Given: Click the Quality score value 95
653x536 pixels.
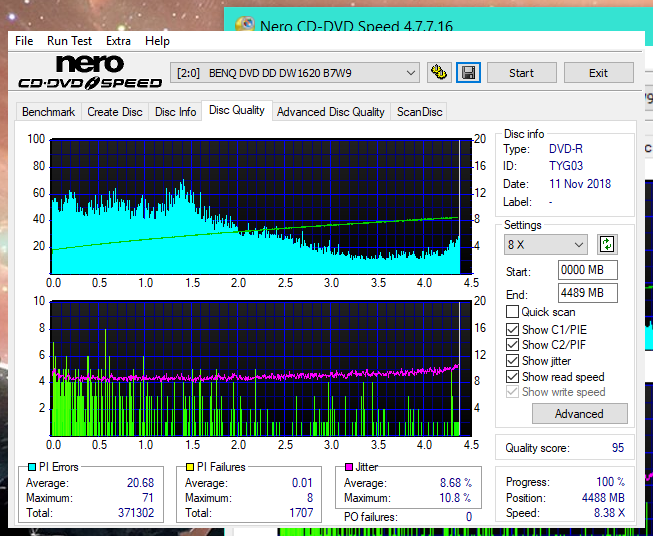Looking at the screenshot, I should 618,448.
